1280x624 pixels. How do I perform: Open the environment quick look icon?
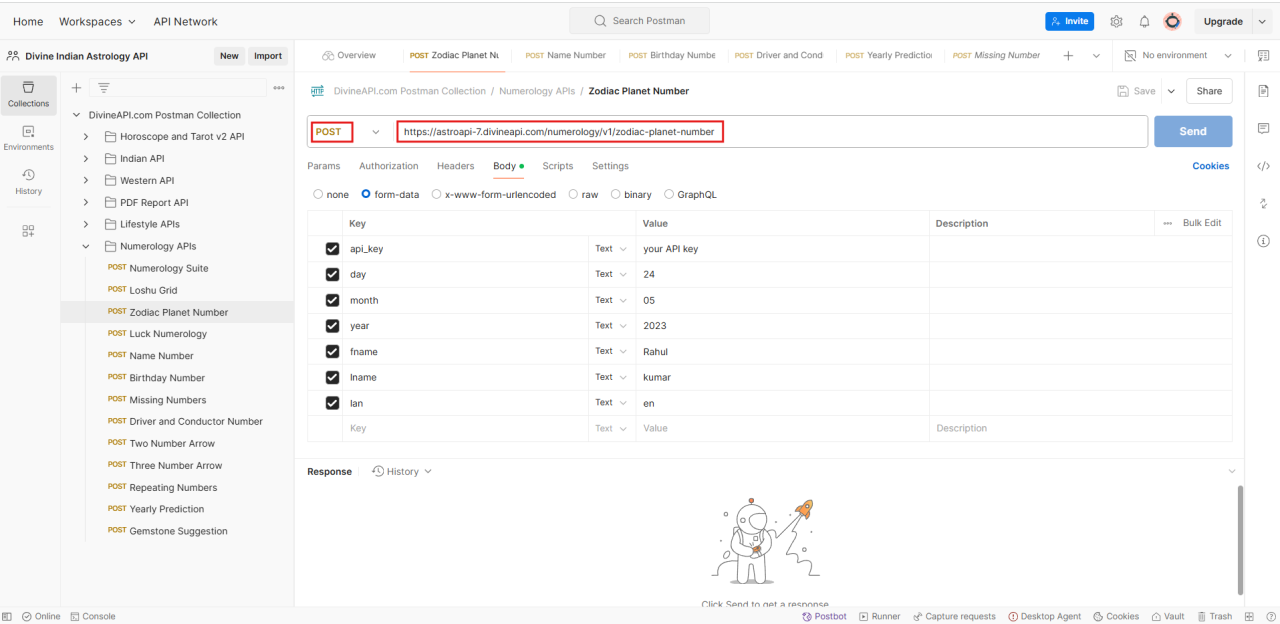coord(1263,56)
